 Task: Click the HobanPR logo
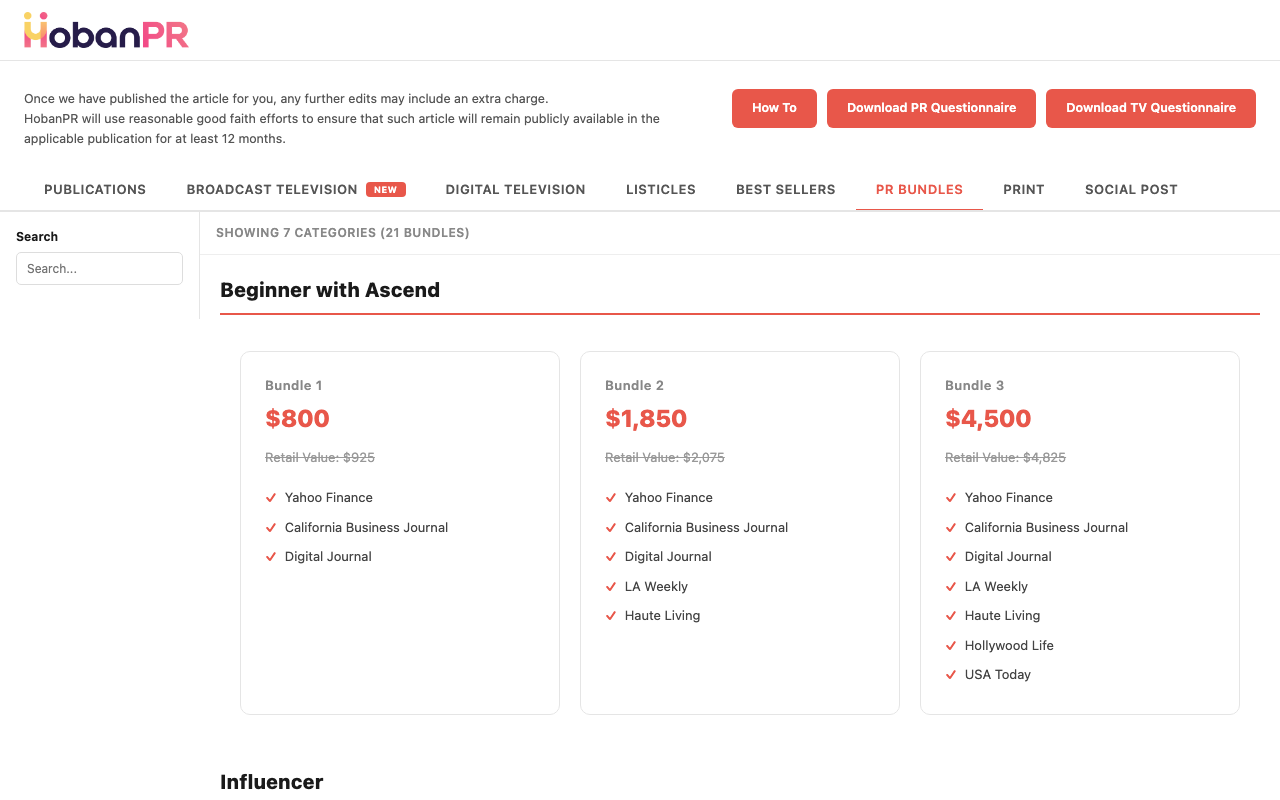pyautogui.click(x=106, y=31)
